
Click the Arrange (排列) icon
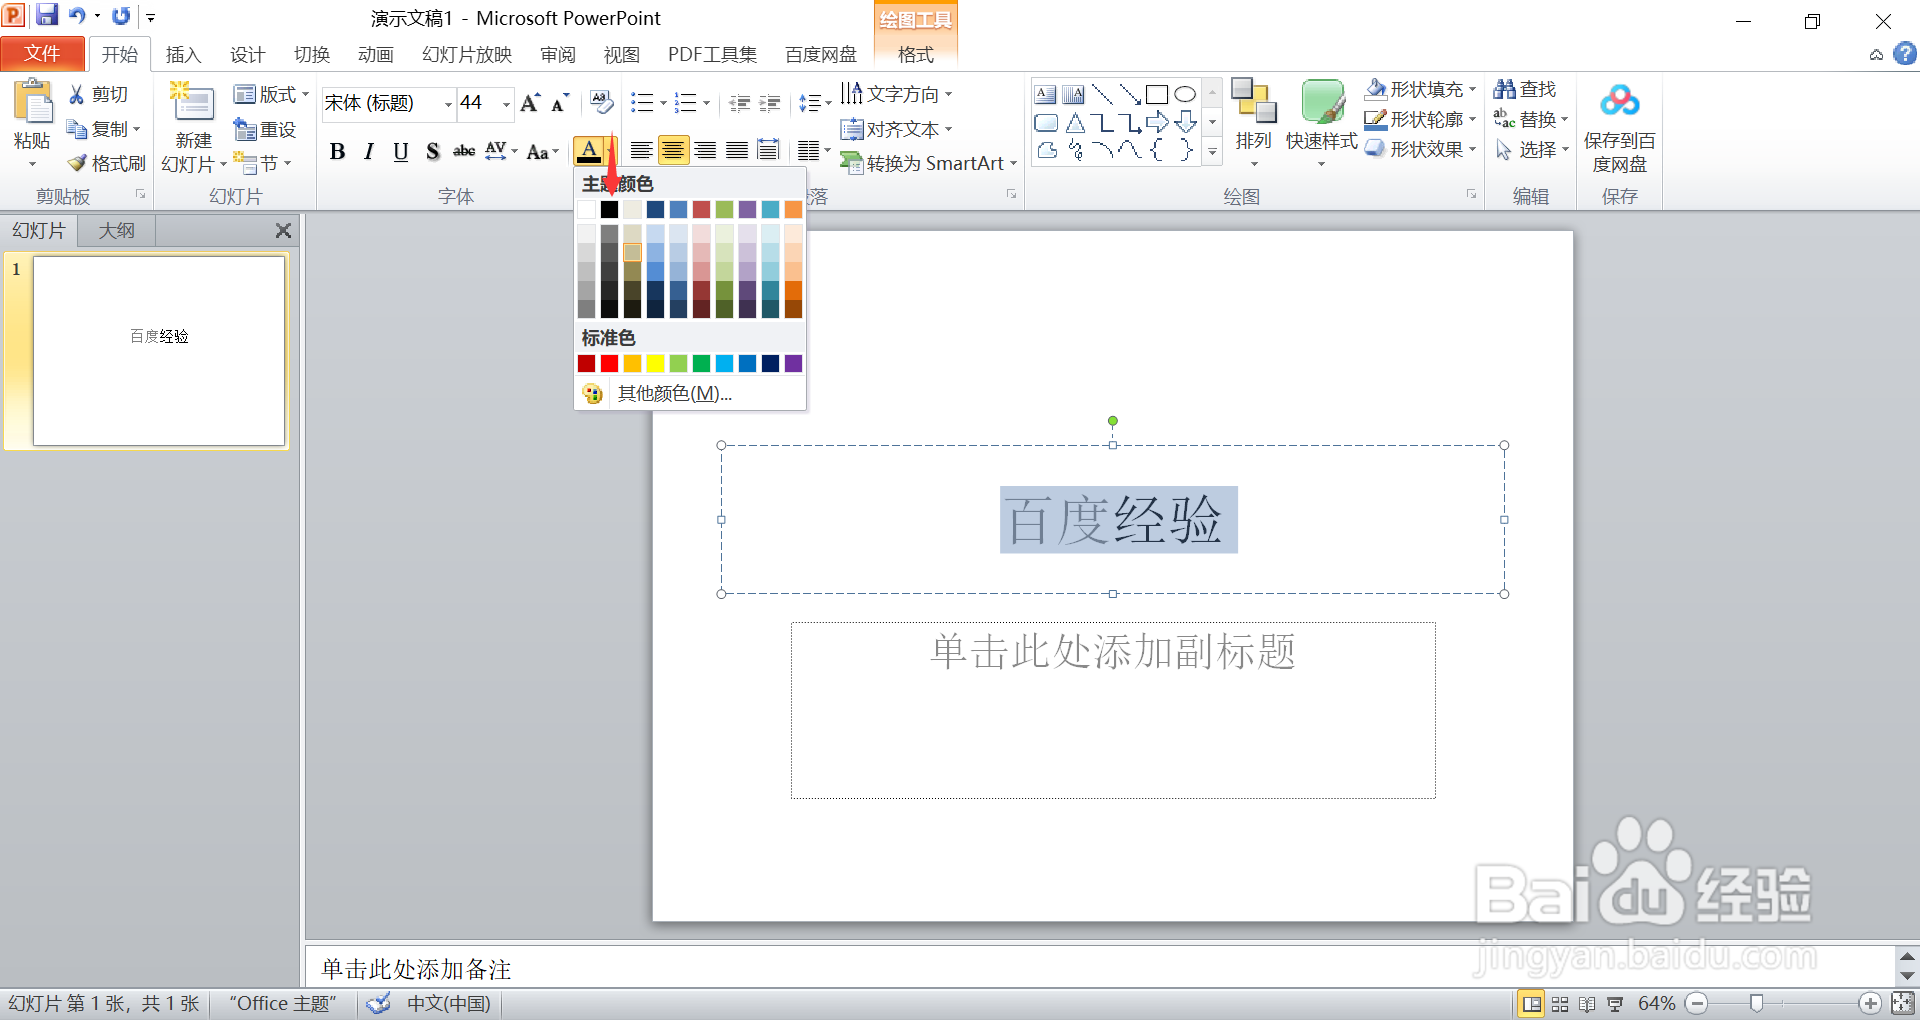tap(1254, 102)
